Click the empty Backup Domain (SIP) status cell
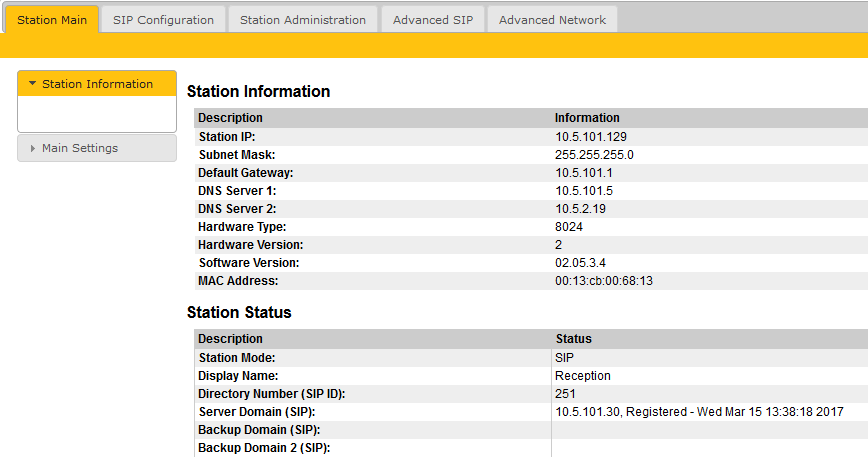 (700, 430)
